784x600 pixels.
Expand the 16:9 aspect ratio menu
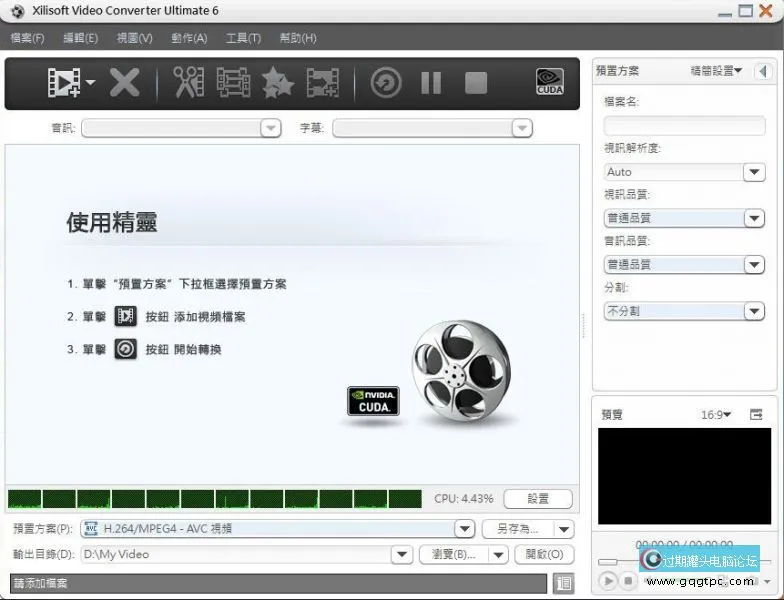tap(716, 414)
